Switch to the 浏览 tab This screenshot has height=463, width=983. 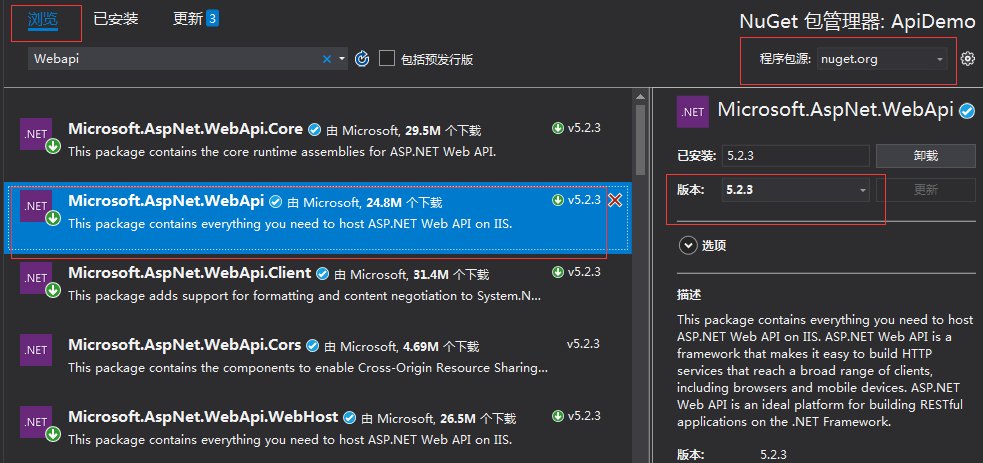pyautogui.click(x=43, y=19)
